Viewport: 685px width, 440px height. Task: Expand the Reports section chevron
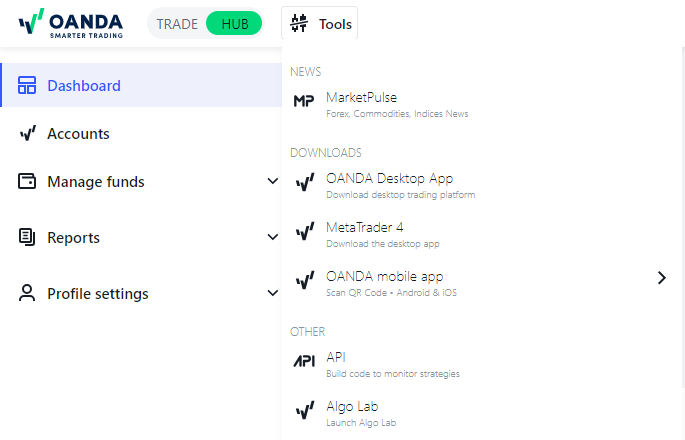coord(273,237)
